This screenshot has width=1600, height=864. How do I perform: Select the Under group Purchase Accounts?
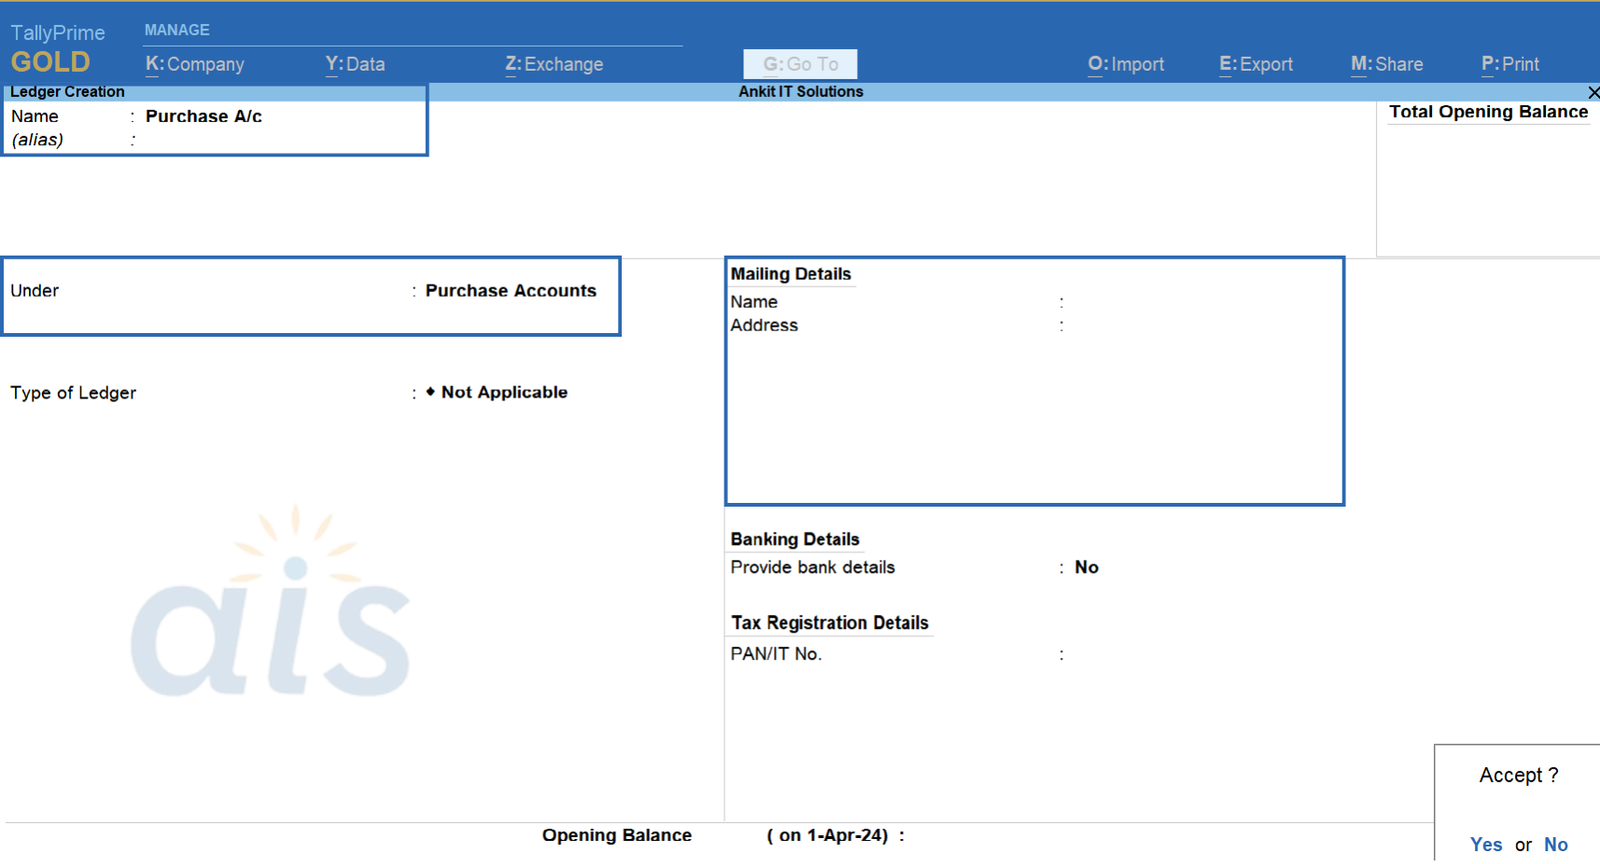pyautogui.click(x=510, y=291)
